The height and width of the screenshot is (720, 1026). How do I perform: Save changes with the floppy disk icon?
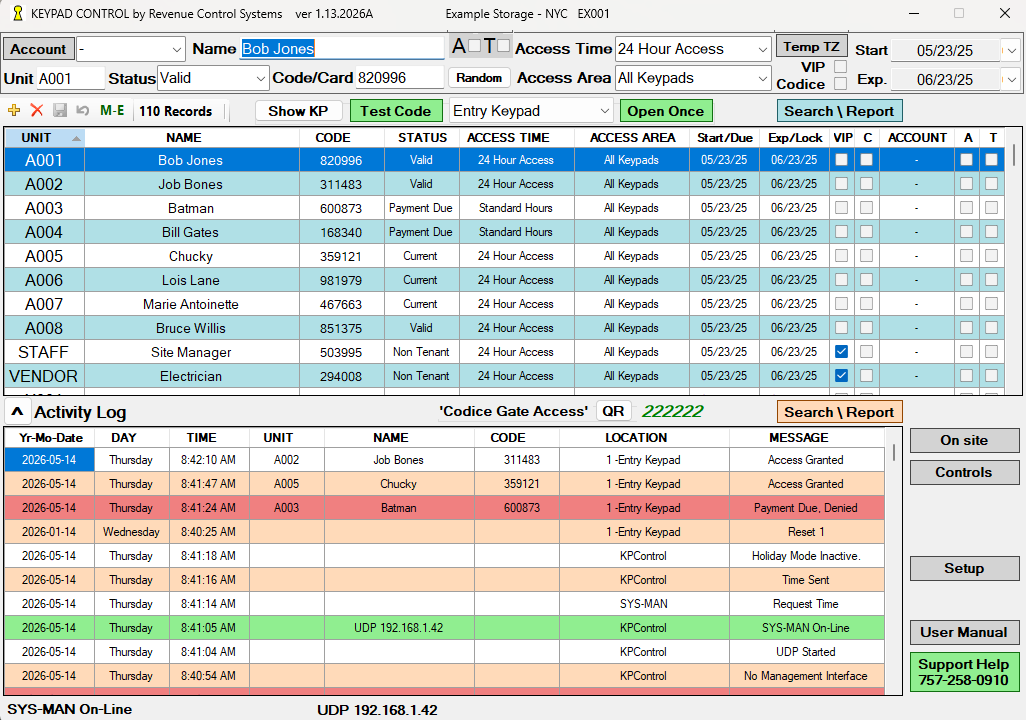[x=60, y=111]
